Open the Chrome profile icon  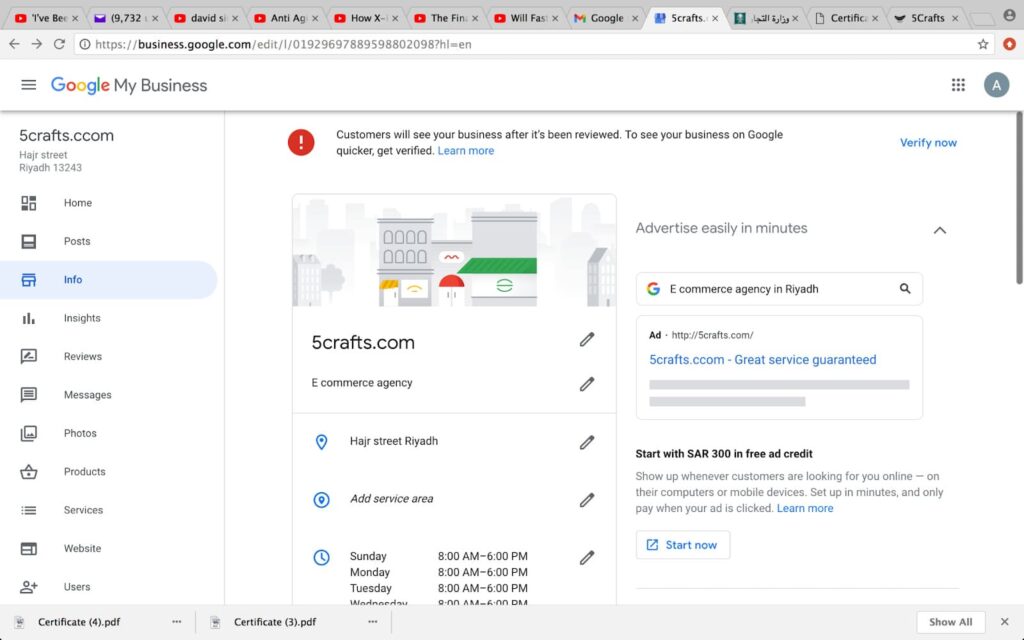click(x=1010, y=16)
